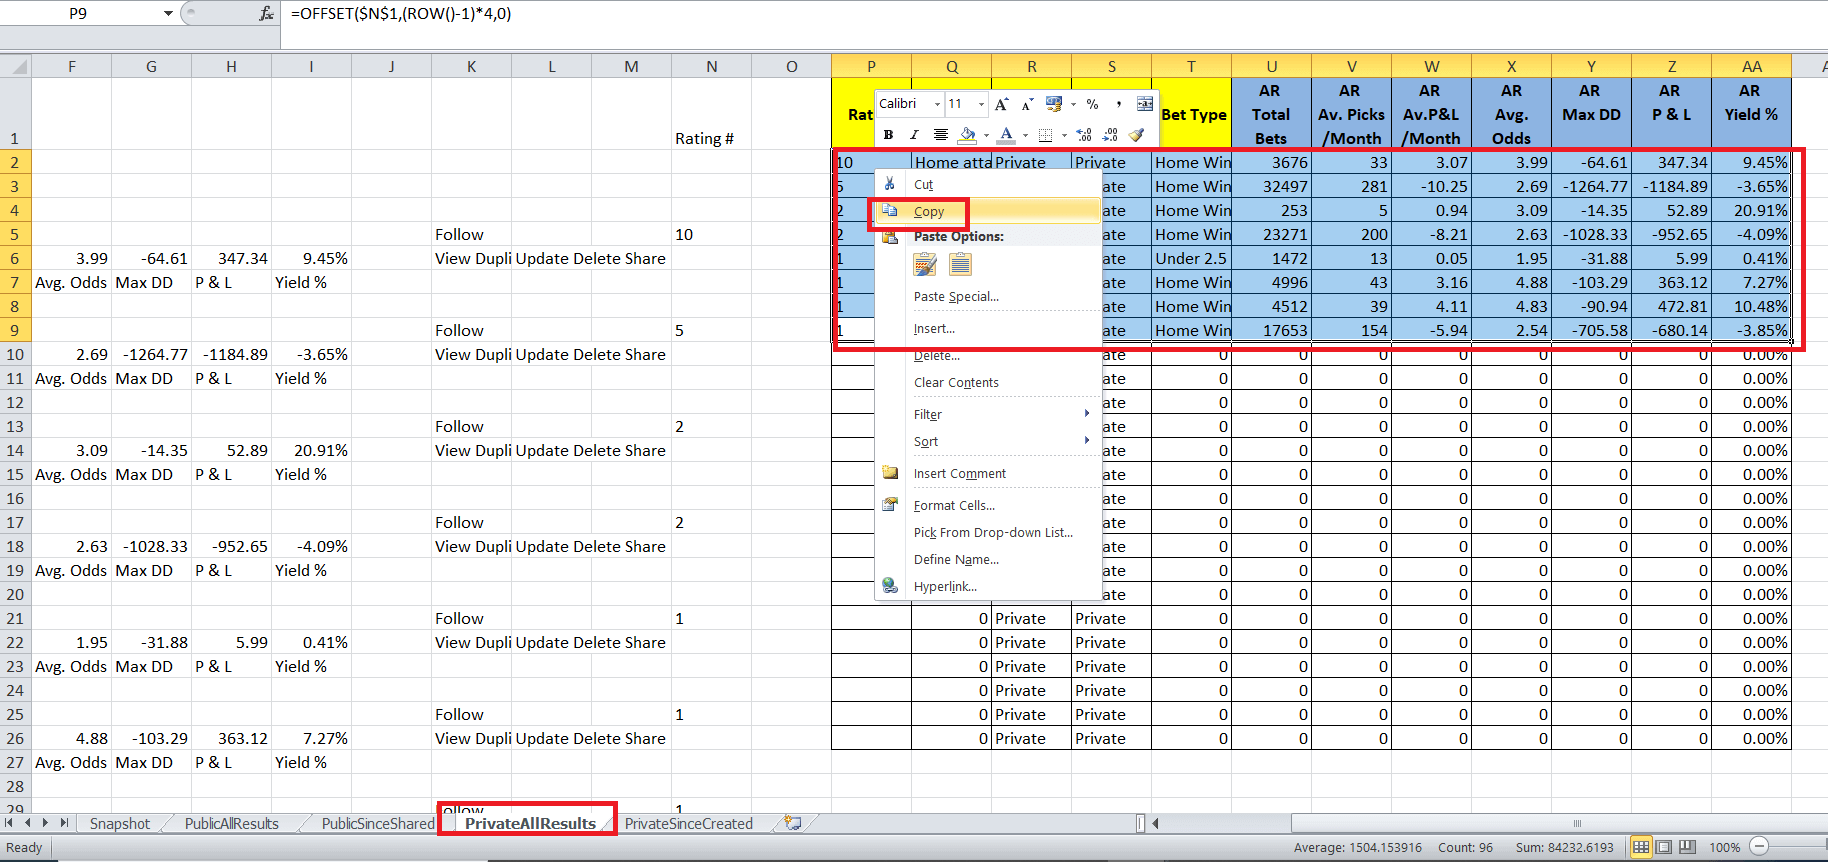Click the 100% zoom level
Screen dimensions: 1828x862
click(1725, 848)
